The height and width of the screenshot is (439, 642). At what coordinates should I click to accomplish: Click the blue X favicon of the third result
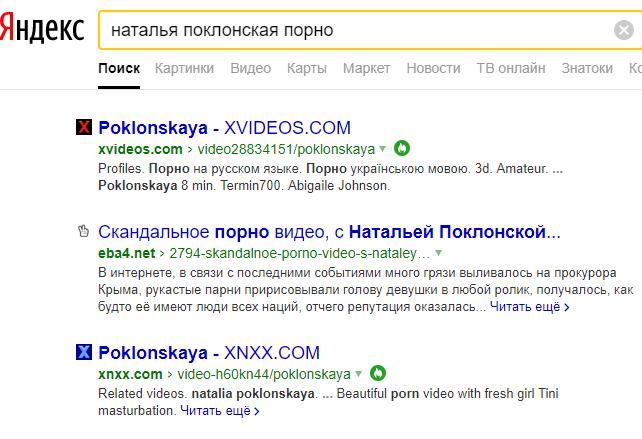pos(84,352)
